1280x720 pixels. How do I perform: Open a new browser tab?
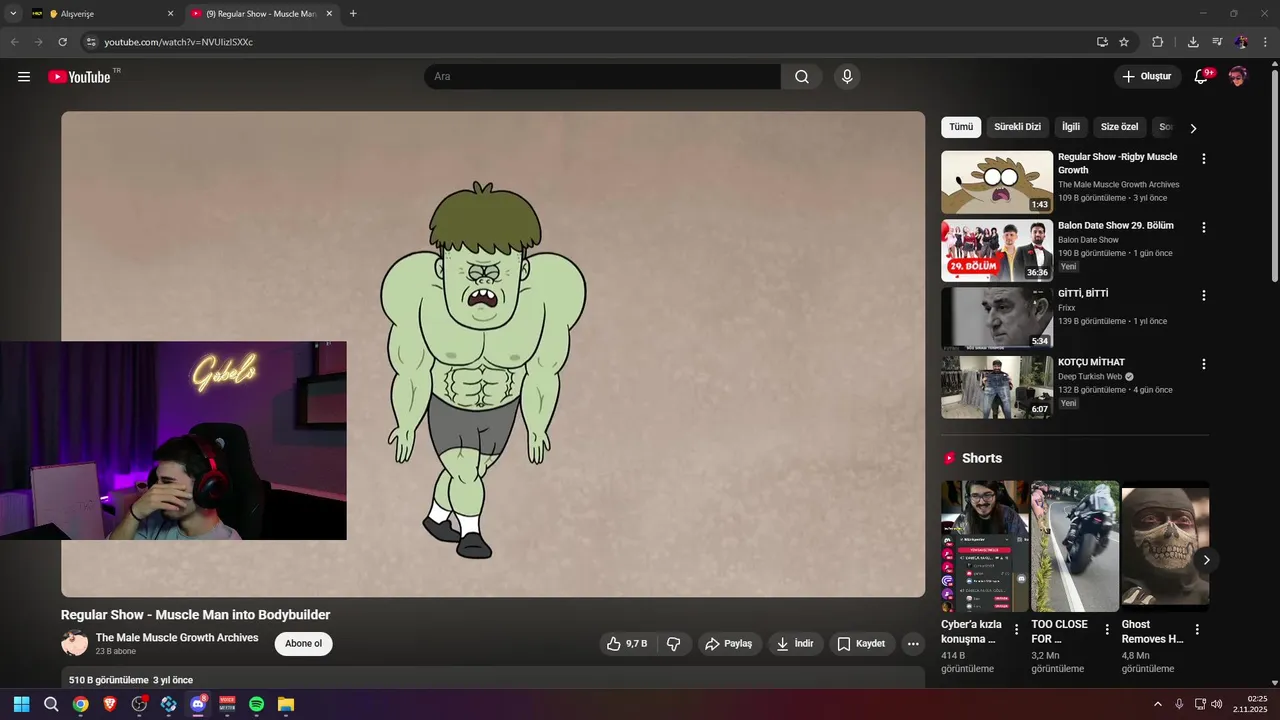point(353,14)
